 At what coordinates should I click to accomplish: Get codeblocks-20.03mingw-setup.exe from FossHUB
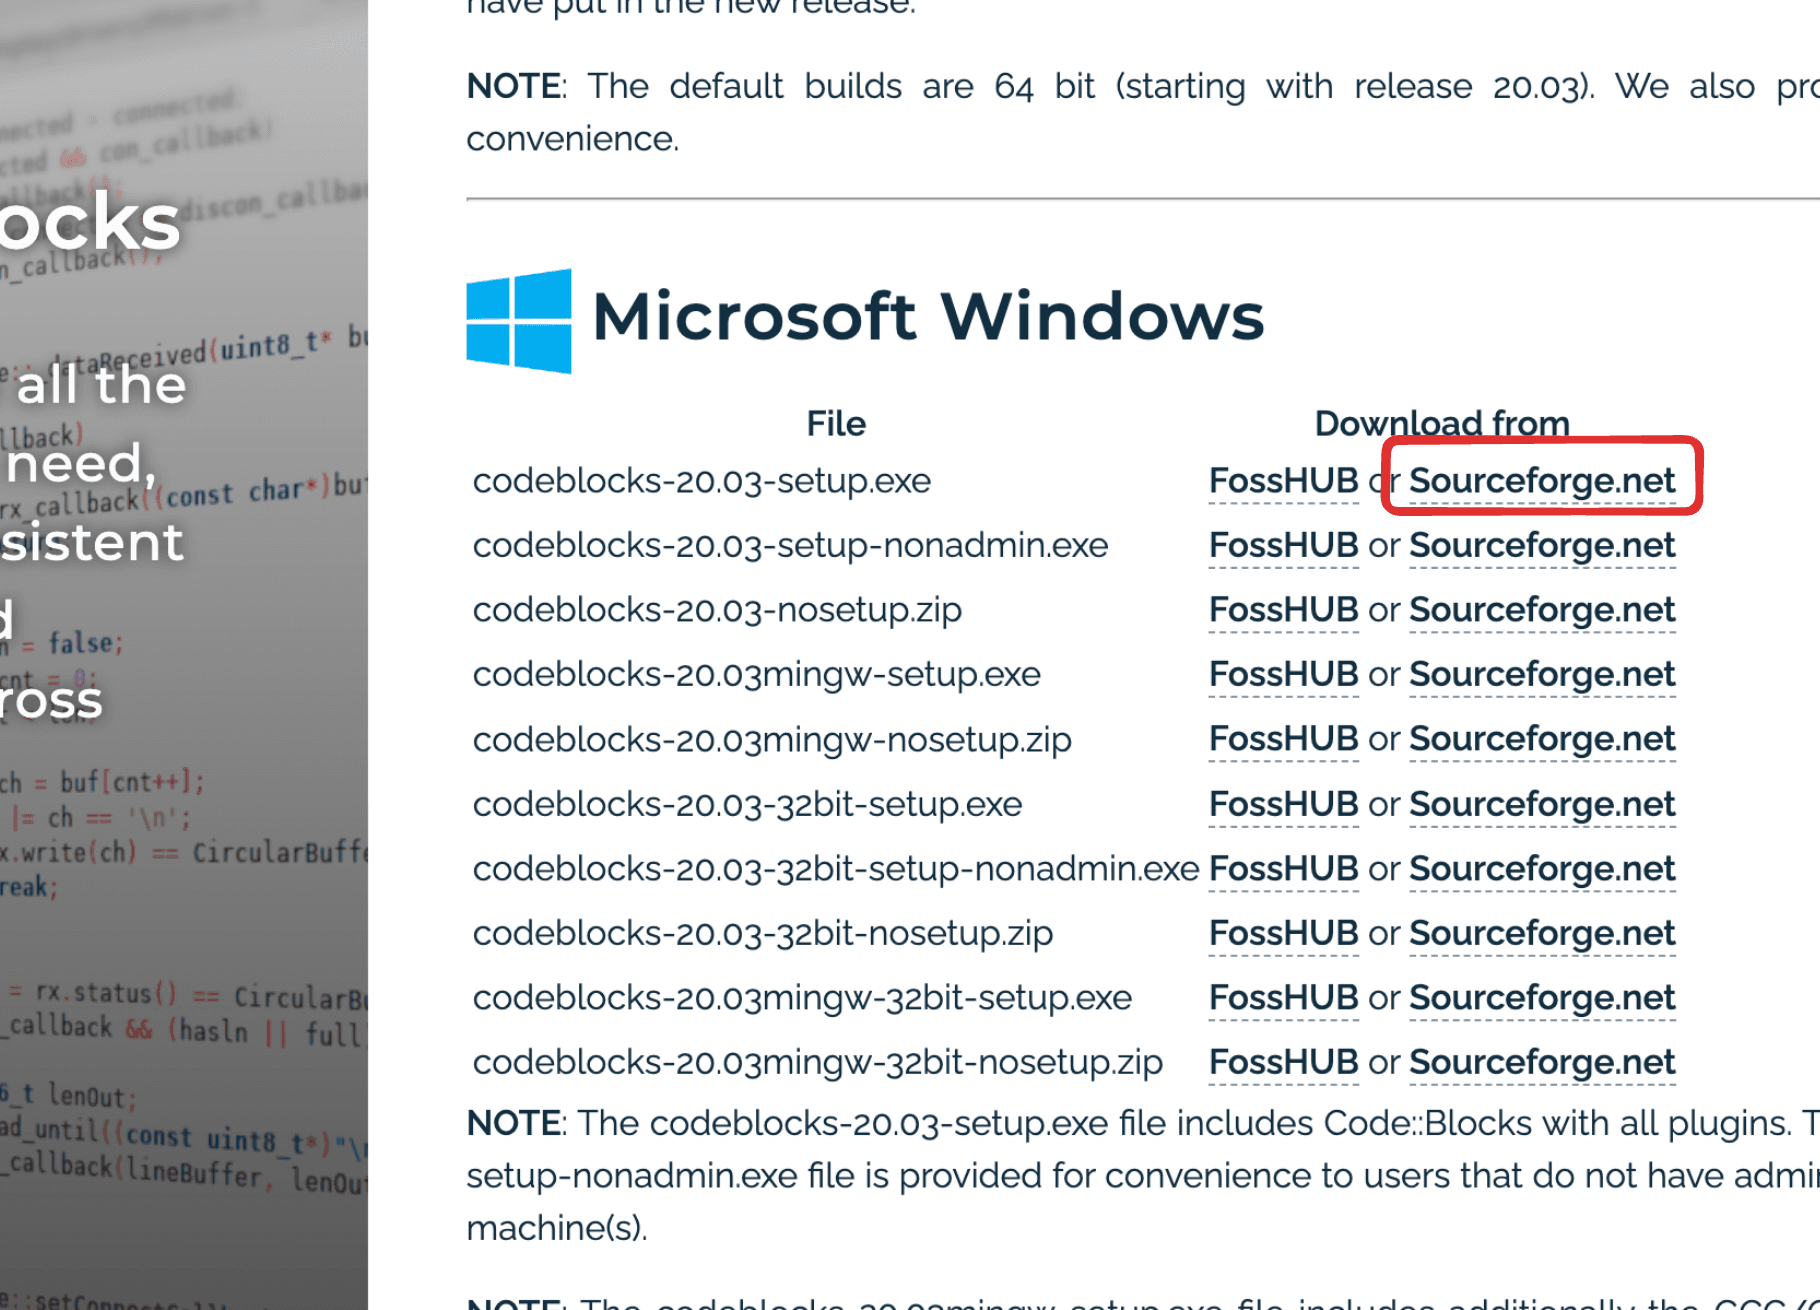[1283, 675]
